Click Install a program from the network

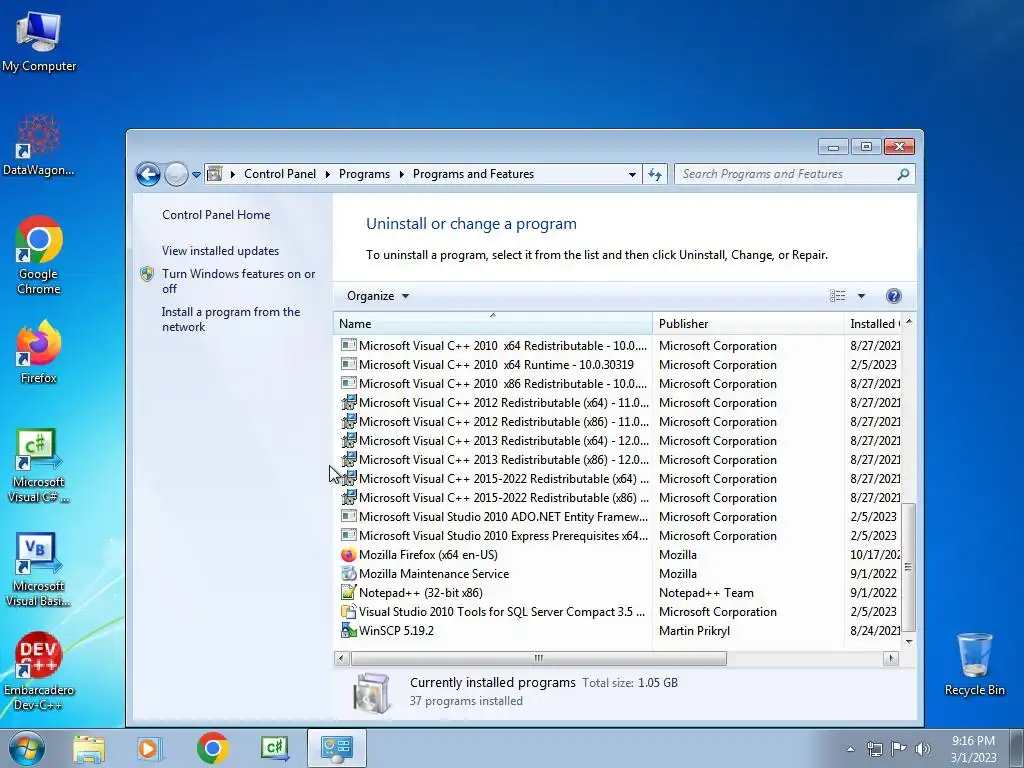[231, 319]
